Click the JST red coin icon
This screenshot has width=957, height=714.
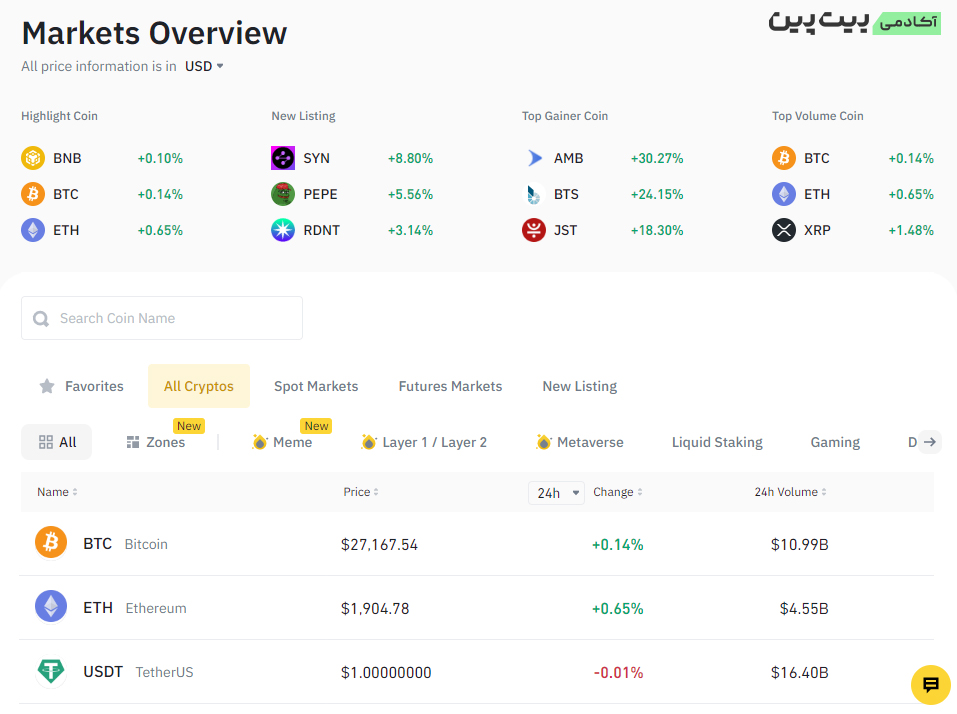(x=534, y=230)
